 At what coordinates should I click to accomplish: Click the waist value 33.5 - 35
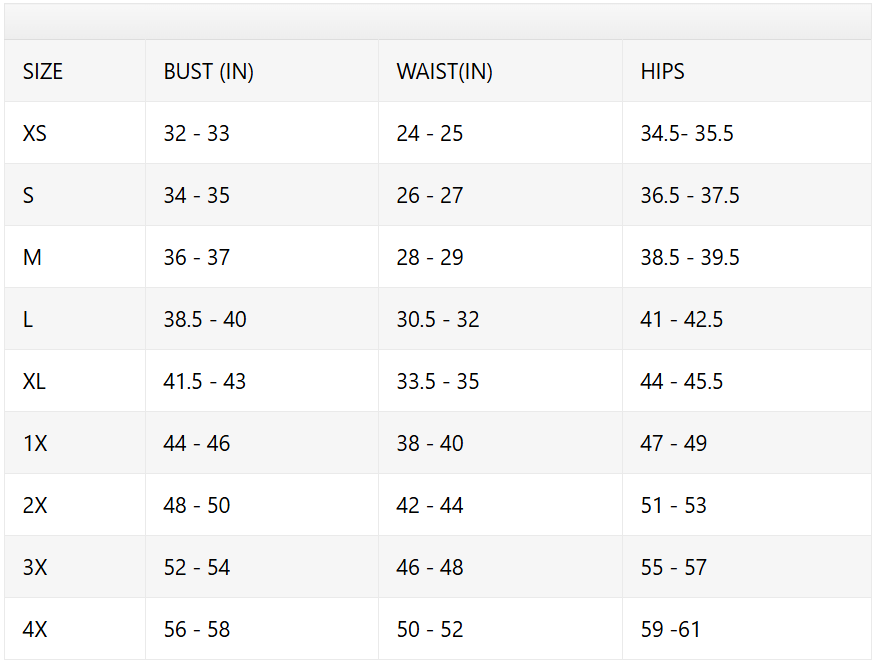coord(438,381)
